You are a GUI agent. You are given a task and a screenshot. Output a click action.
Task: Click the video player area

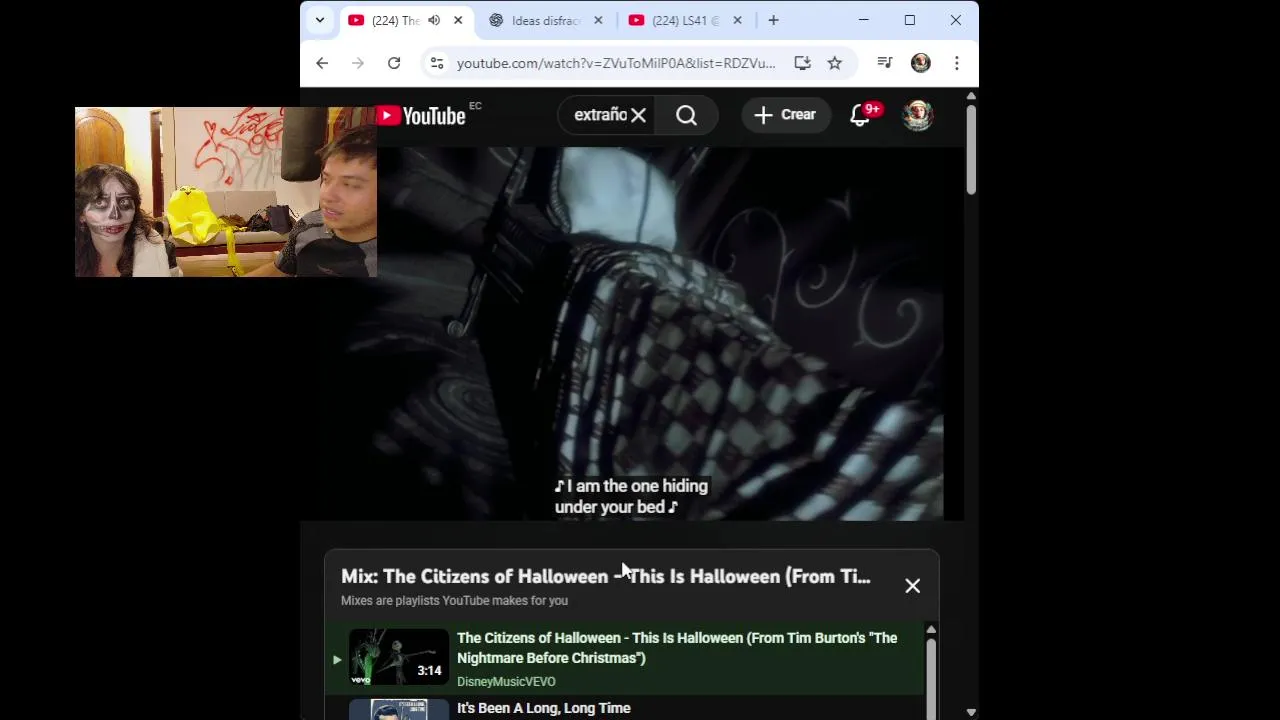[633, 333]
